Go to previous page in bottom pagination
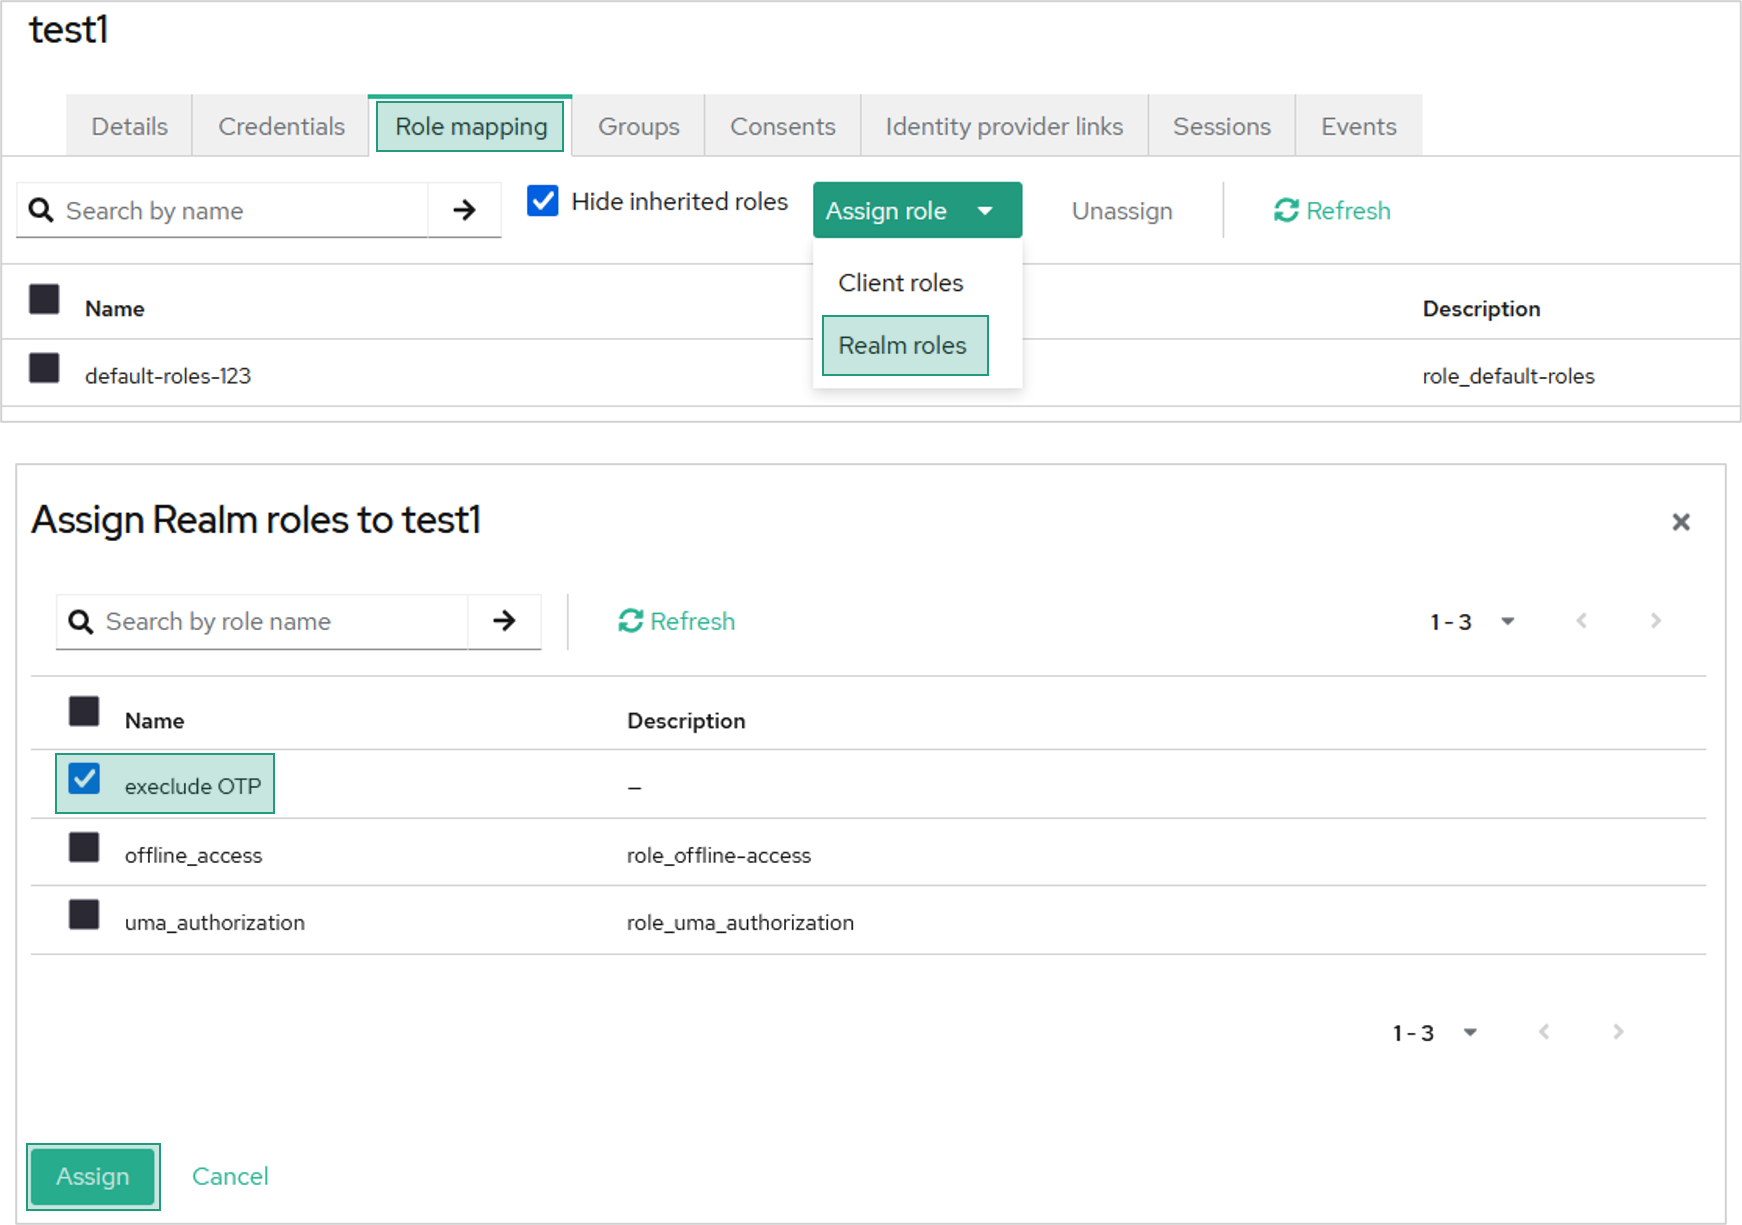1742x1225 pixels. (1544, 1032)
